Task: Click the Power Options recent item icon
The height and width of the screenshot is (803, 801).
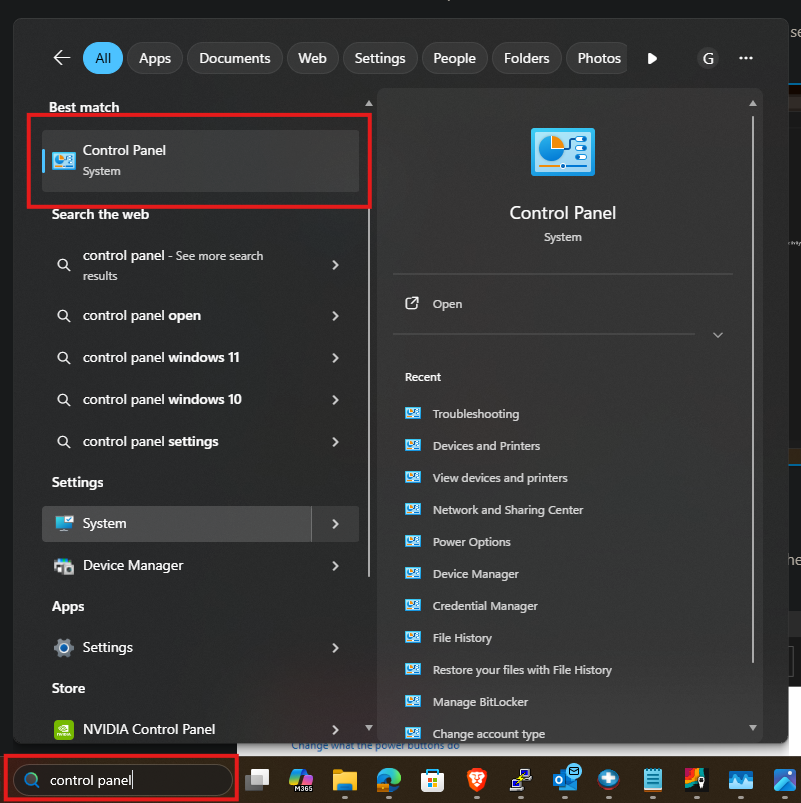Action: coord(413,541)
